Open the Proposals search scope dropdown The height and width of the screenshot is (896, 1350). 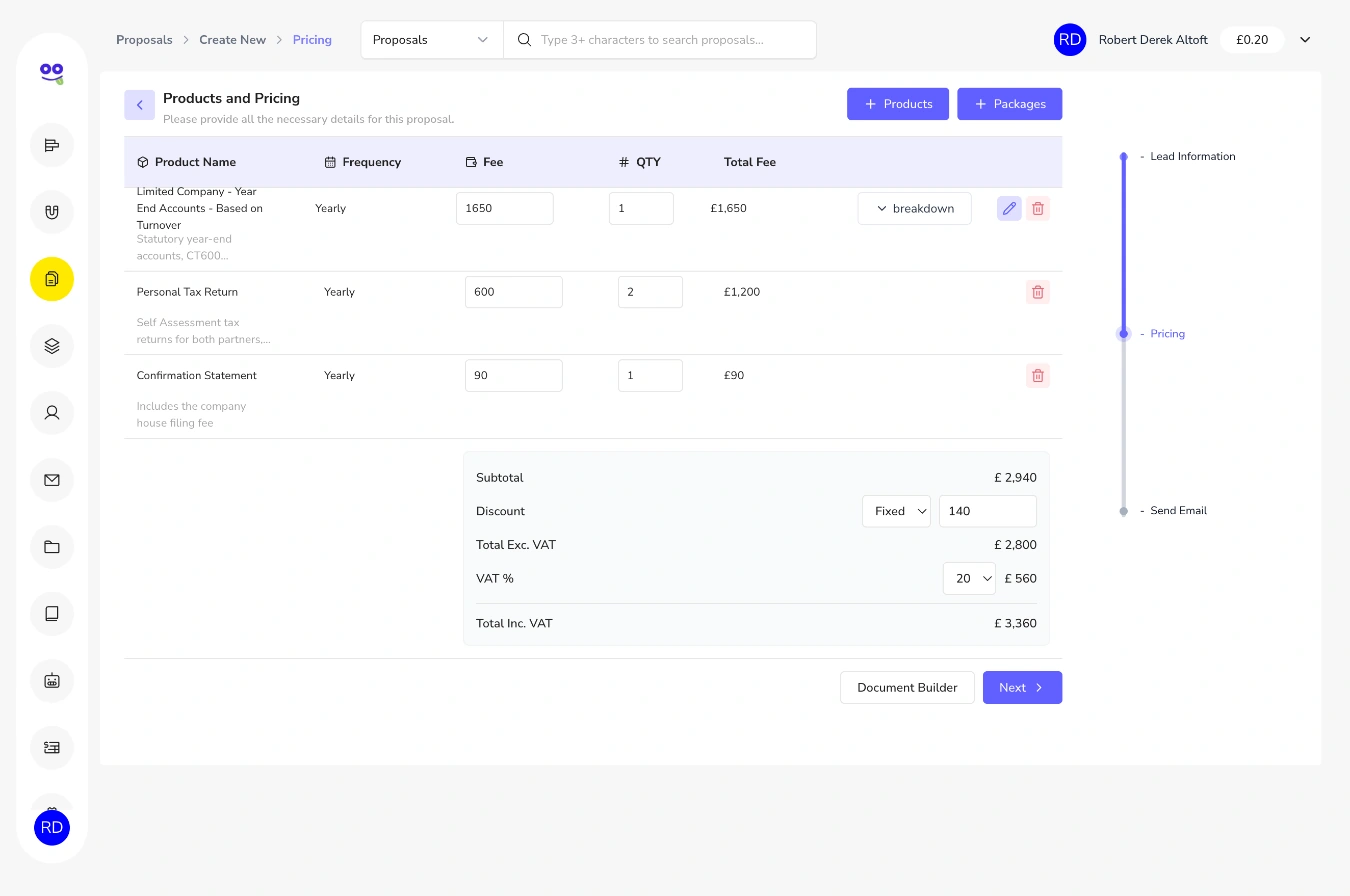(x=431, y=40)
